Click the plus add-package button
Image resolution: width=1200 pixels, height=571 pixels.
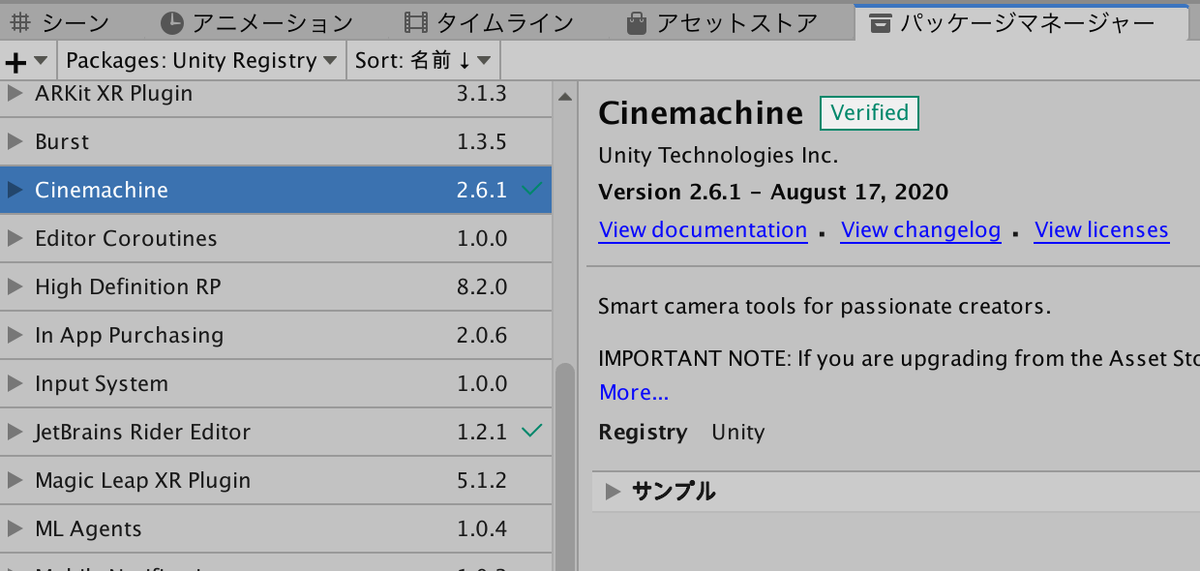coord(27,61)
